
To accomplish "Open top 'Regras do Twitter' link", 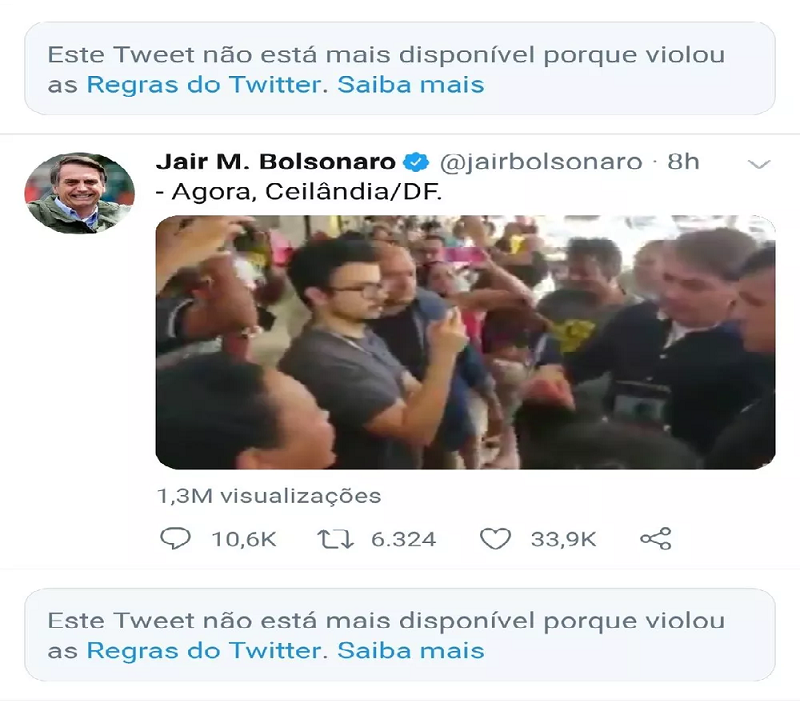I will click(x=205, y=85).
